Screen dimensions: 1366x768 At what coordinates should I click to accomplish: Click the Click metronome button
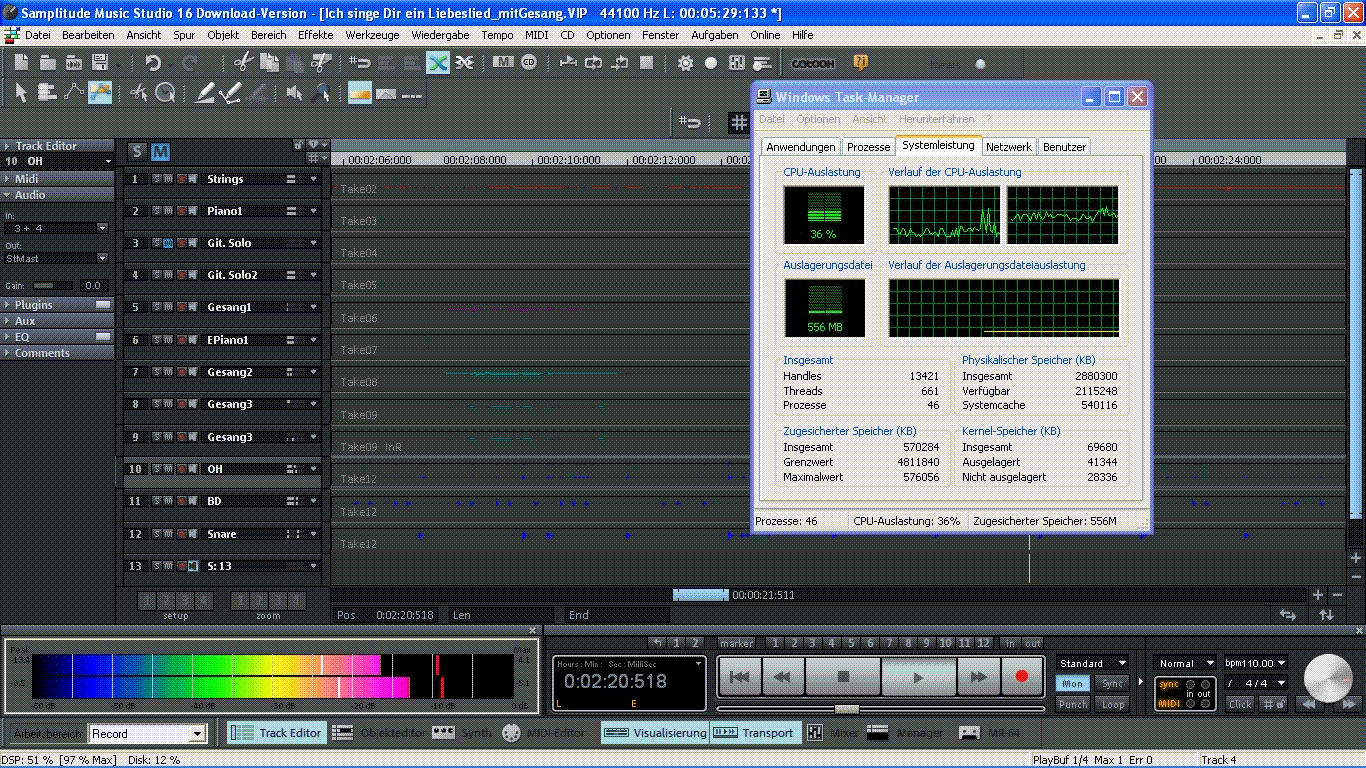click(1240, 704)
